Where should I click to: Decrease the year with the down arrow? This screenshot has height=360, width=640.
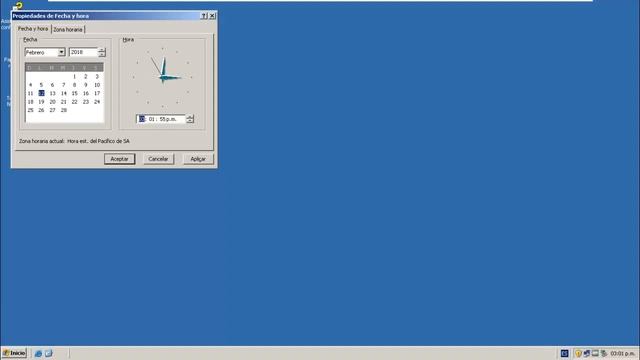pyautogui.click(x=102, y=55)
